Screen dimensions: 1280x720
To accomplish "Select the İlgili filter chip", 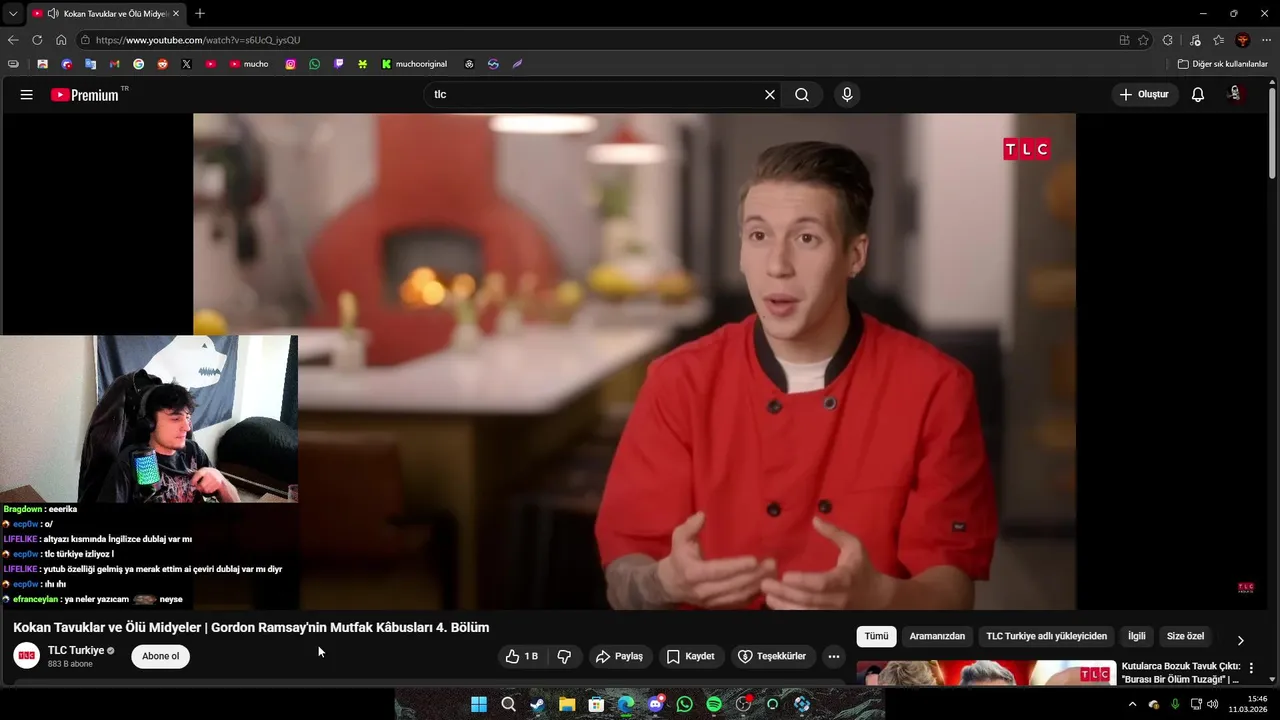I will (1137, 636).
